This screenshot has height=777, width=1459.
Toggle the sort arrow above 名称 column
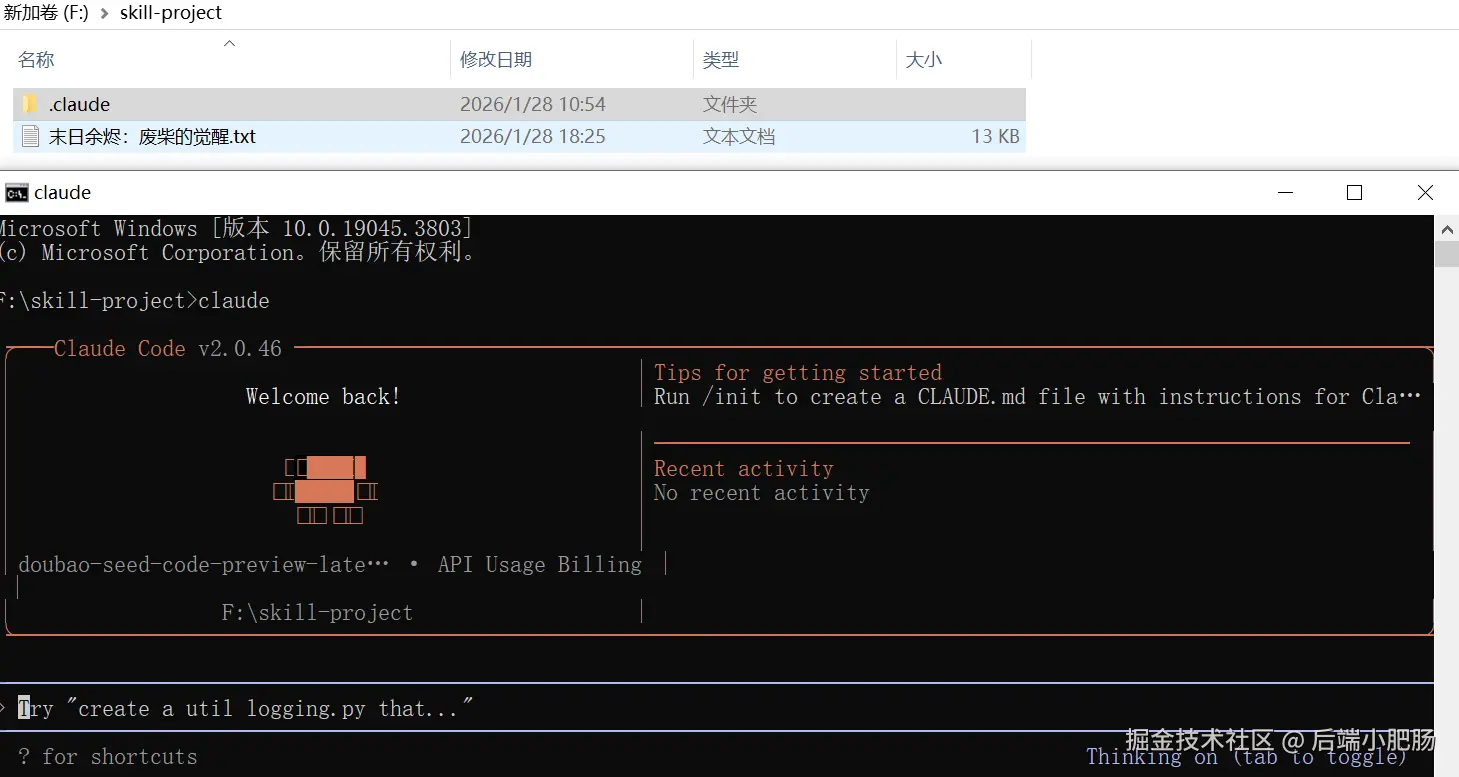click(x=229, y=43)
